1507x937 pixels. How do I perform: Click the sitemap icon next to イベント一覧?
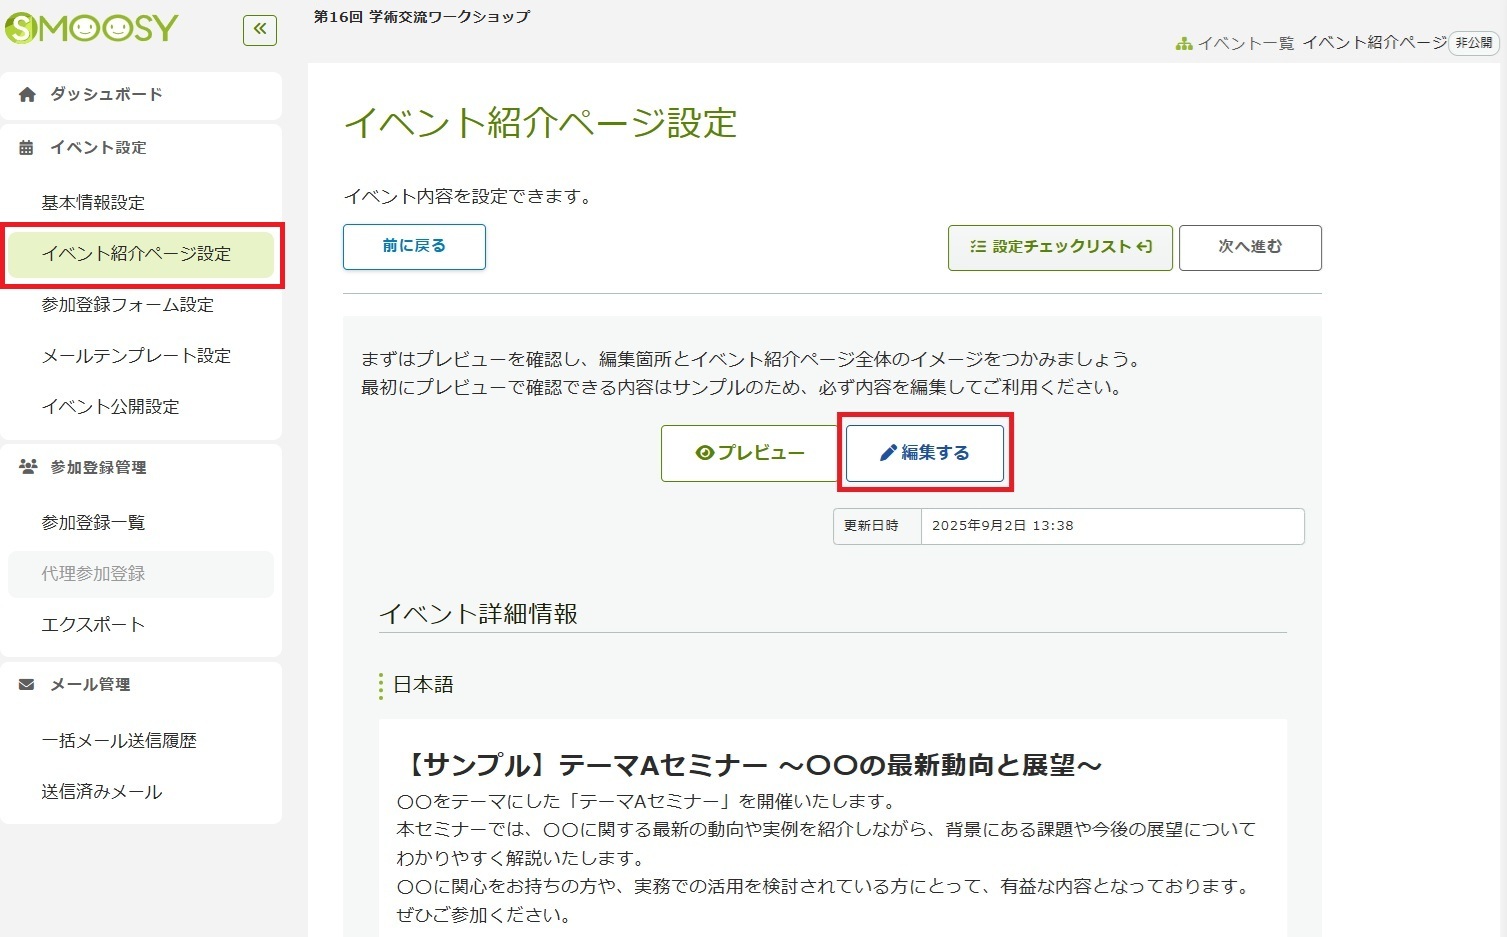pyautogui.click(x=1184, y=44)
